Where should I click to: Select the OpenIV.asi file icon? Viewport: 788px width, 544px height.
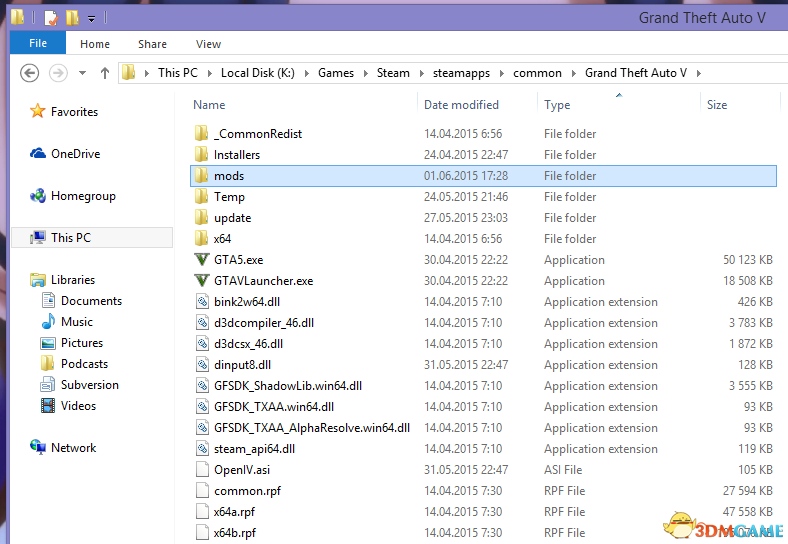[x=202, y=470]
